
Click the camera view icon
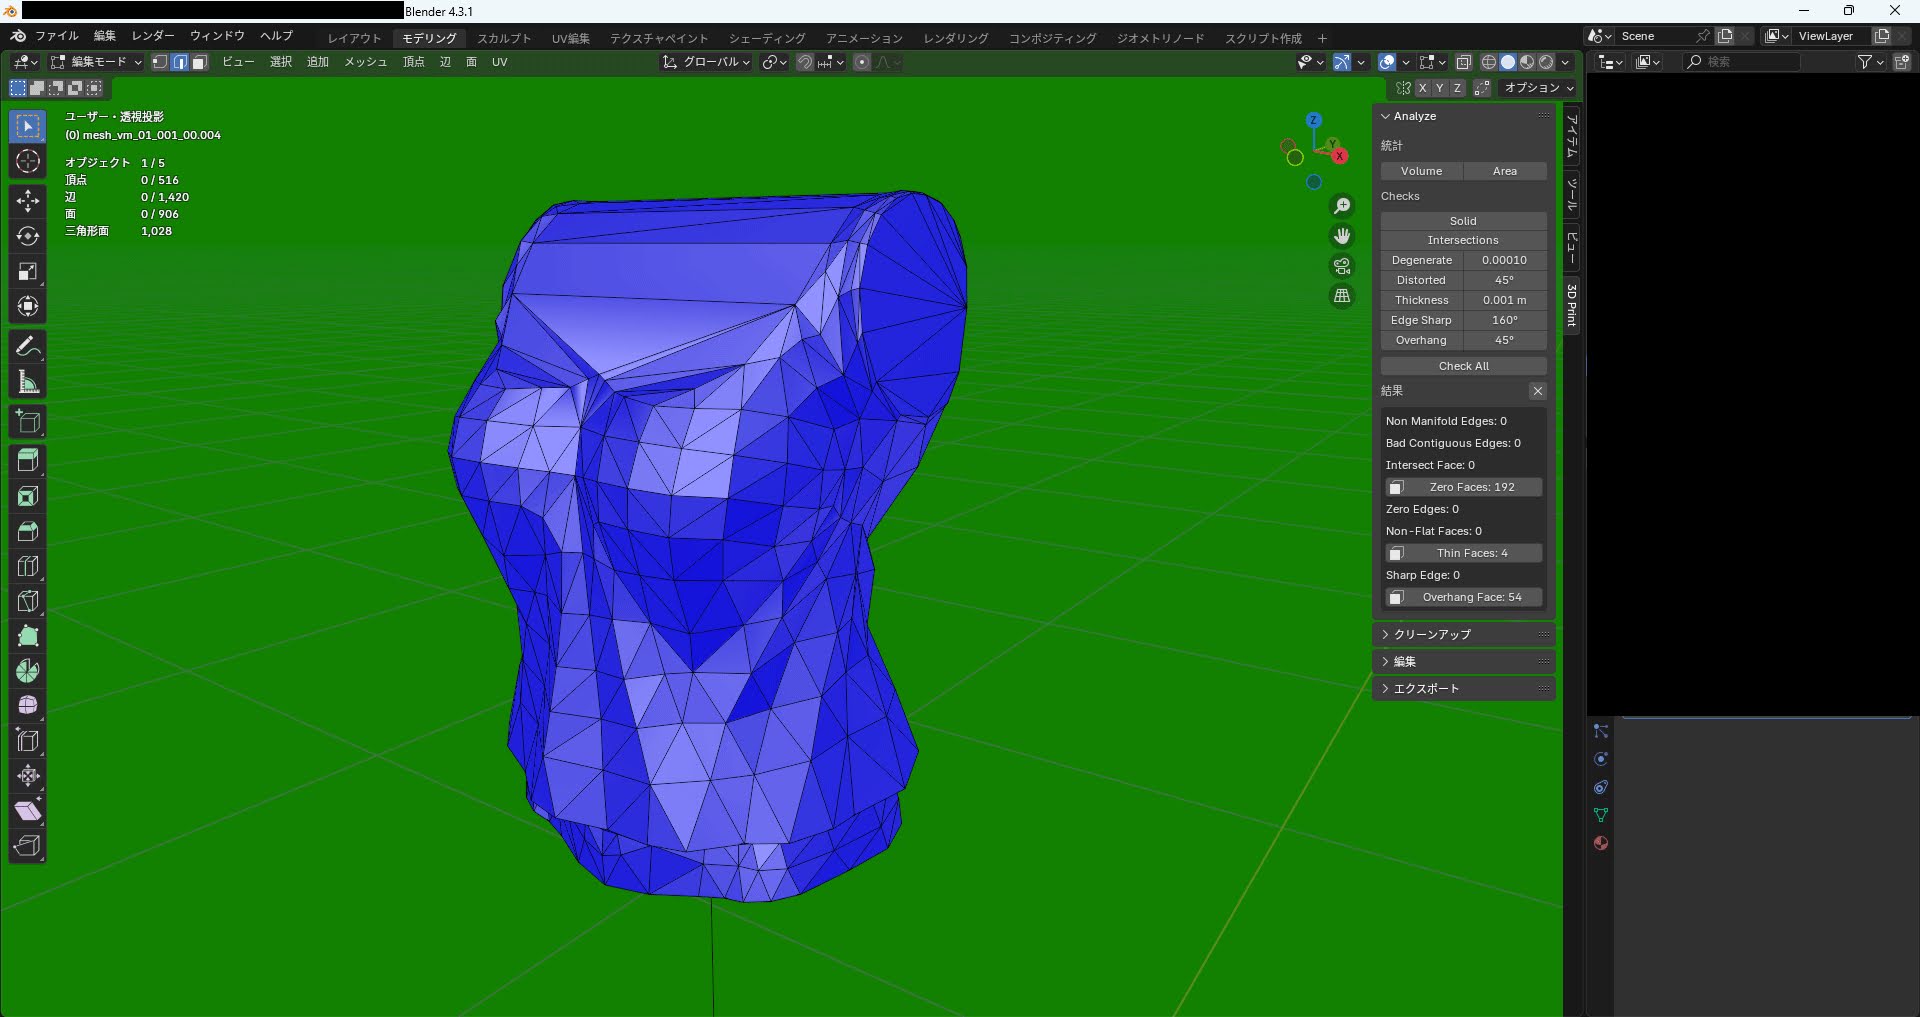coord(1342,266)
